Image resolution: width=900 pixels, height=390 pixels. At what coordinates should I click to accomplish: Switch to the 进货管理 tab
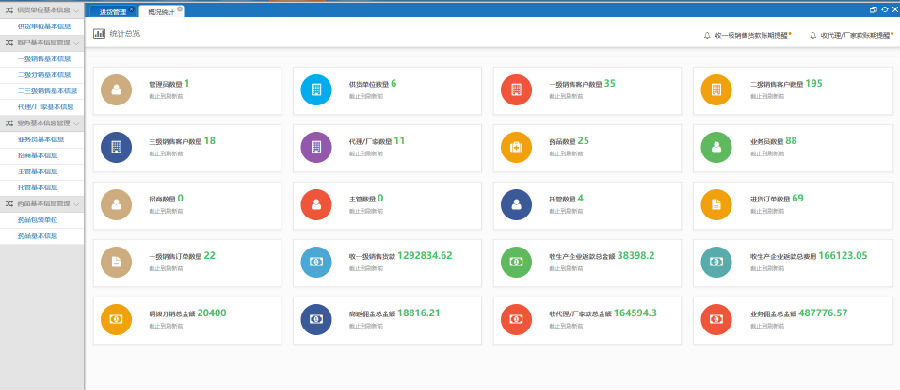coord(112,11)
